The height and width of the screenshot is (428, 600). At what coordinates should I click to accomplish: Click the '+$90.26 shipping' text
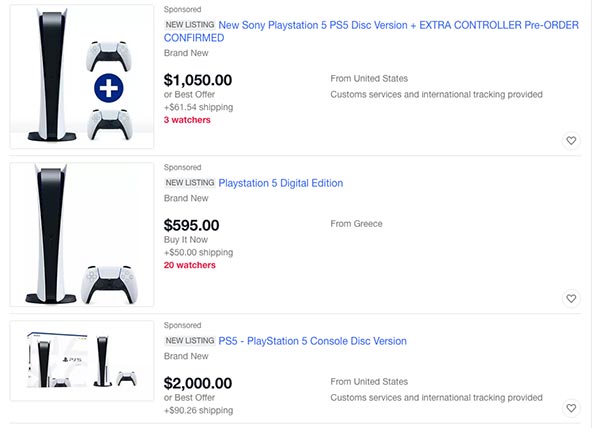[198, 410]
